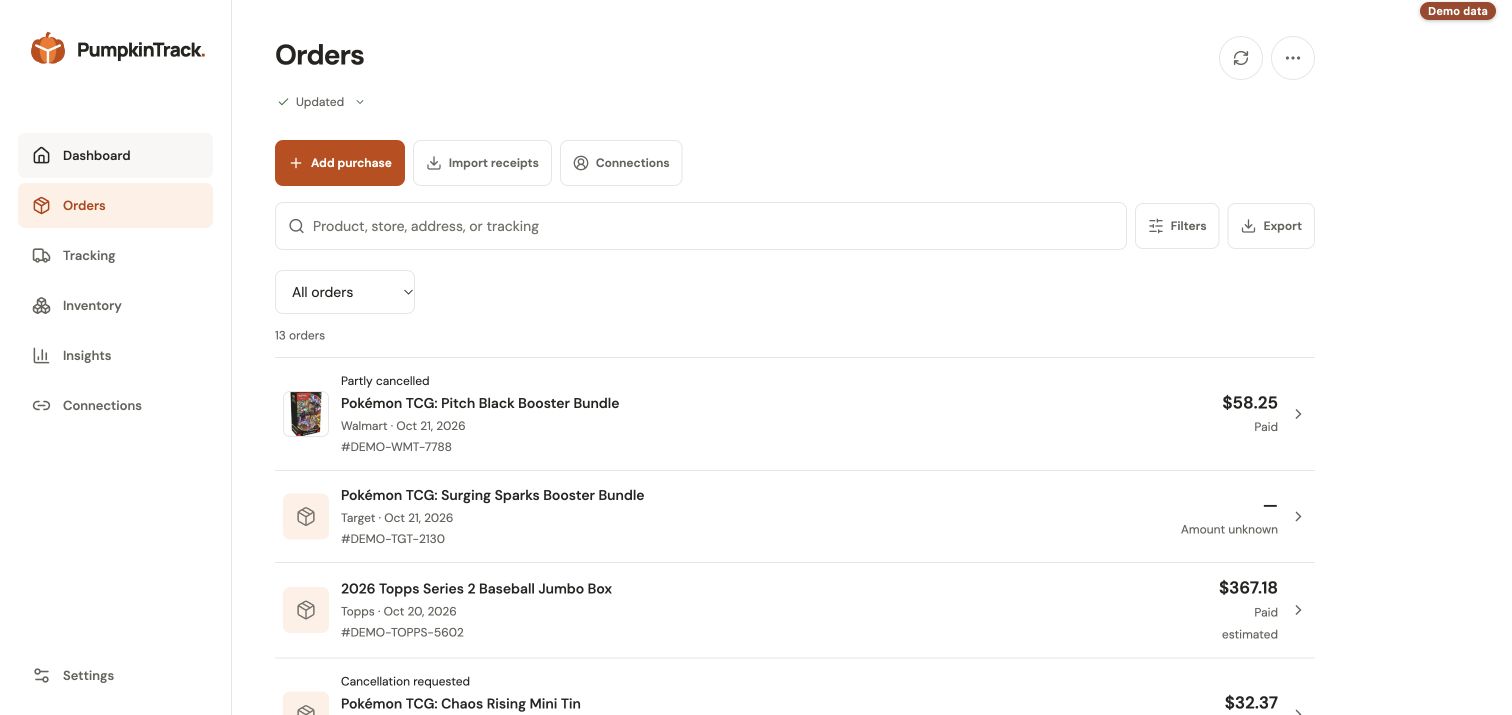Select Orders in the sidebar
This screenshot has height=715, width=1512.
coord(115,205)
